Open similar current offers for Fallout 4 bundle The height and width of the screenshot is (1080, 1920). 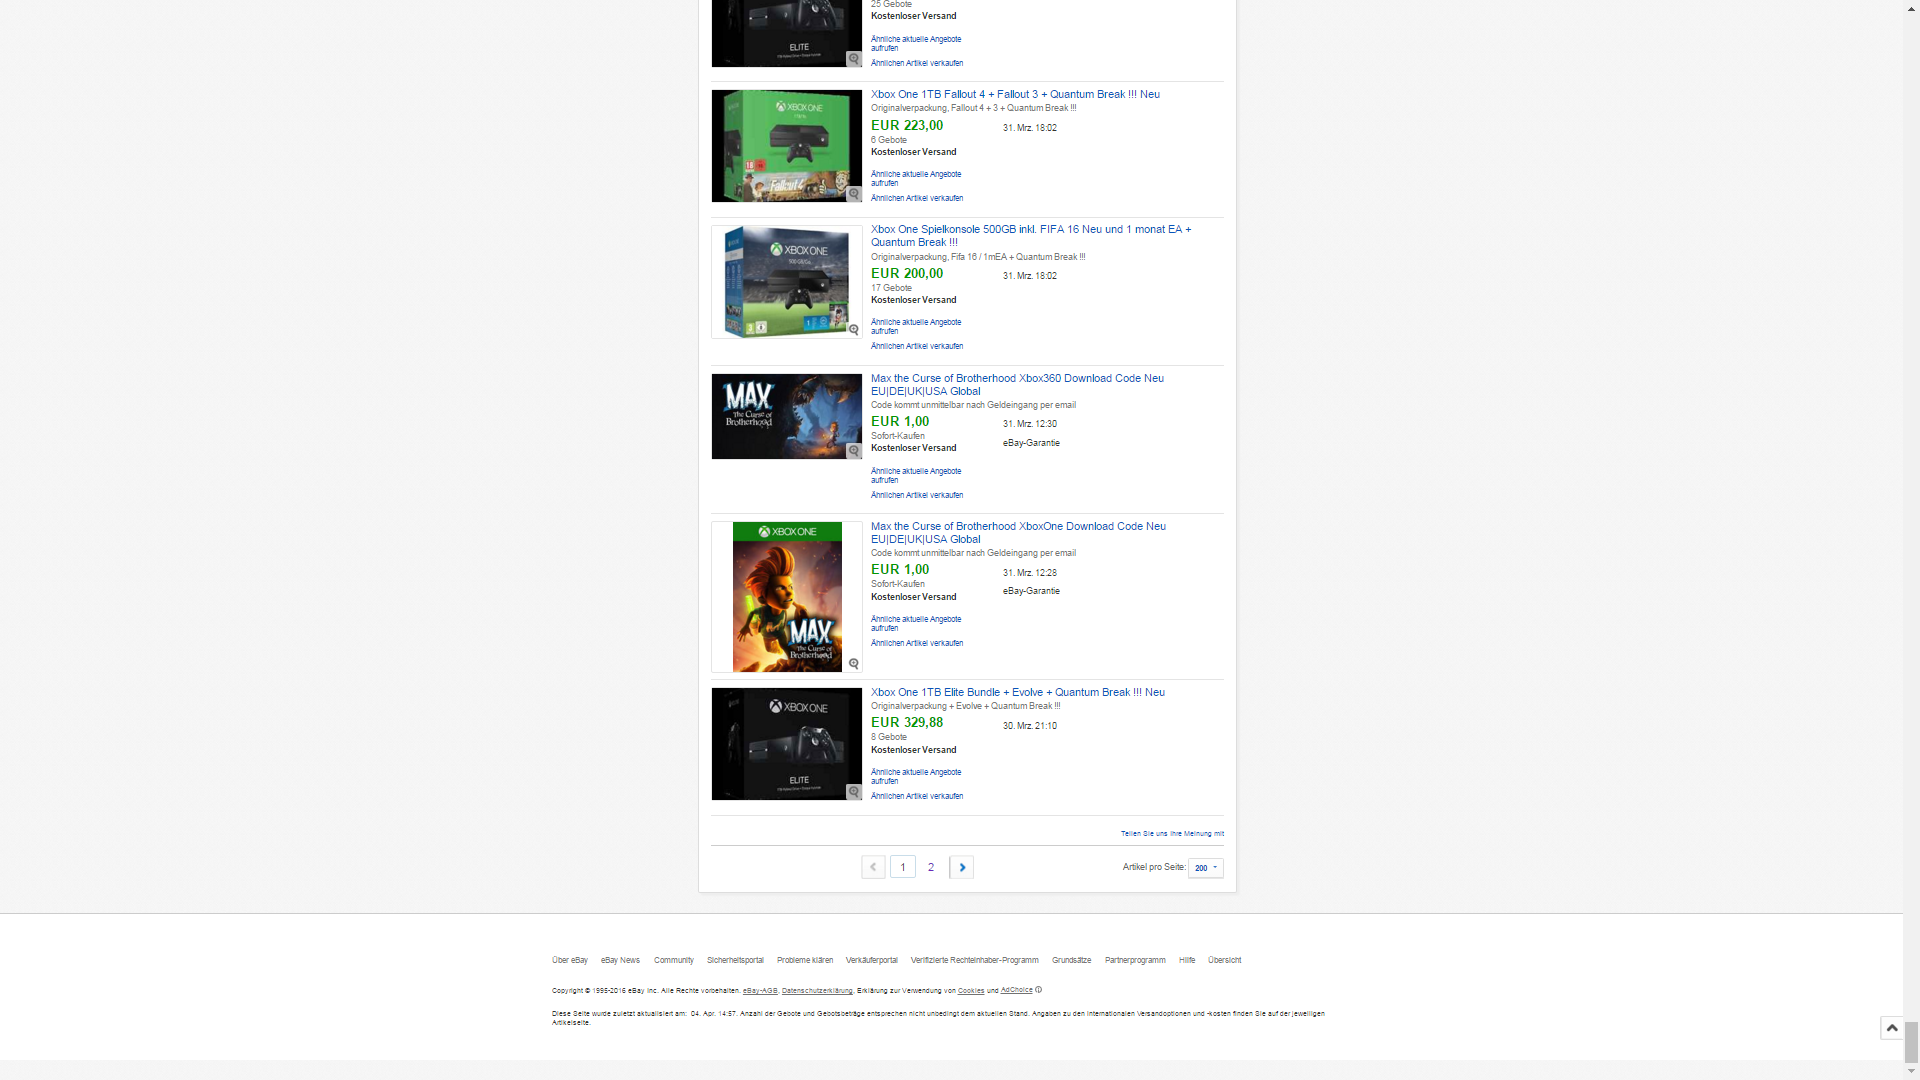[x=916, y=178]
